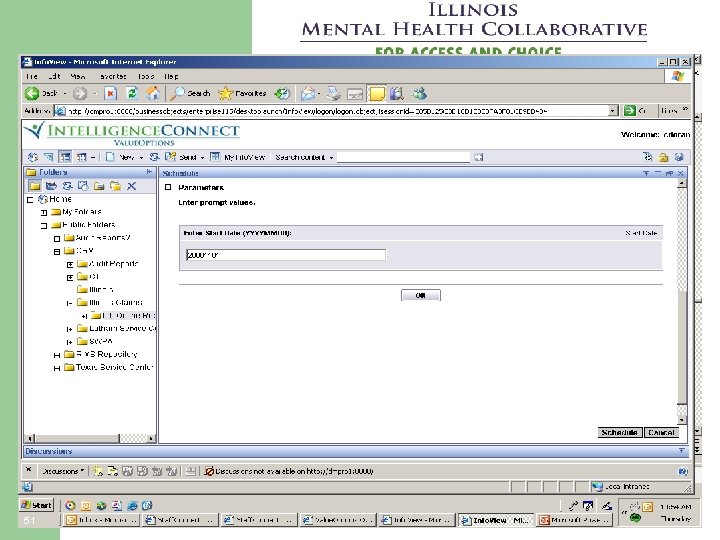The width and height of the screenshot is (720, 540).
Task: Open the File menu
Action: 31,76
